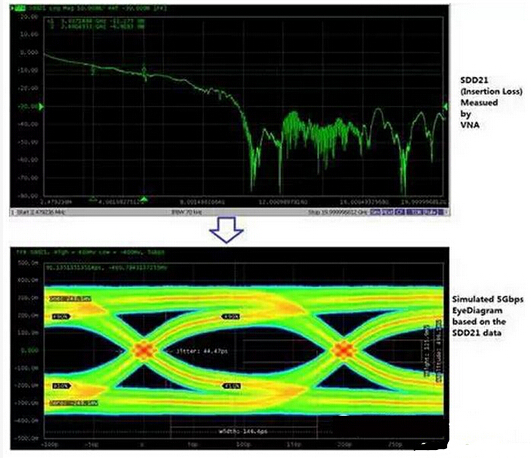This screenshot has height=458, width=531.
Task: Click the active trace indicator beside the SDD21 title
Action: pyautogui.click(x=19, y=7)
